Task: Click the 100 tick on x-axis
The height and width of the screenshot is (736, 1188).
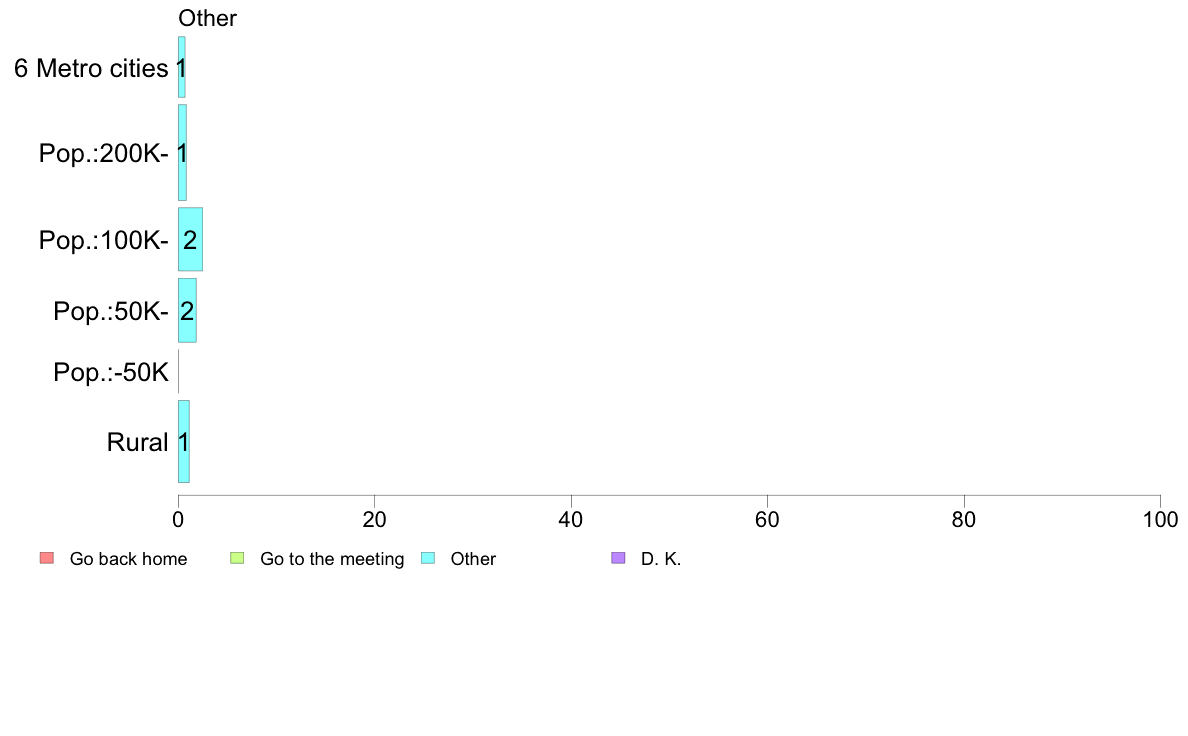Action: 1160,519
